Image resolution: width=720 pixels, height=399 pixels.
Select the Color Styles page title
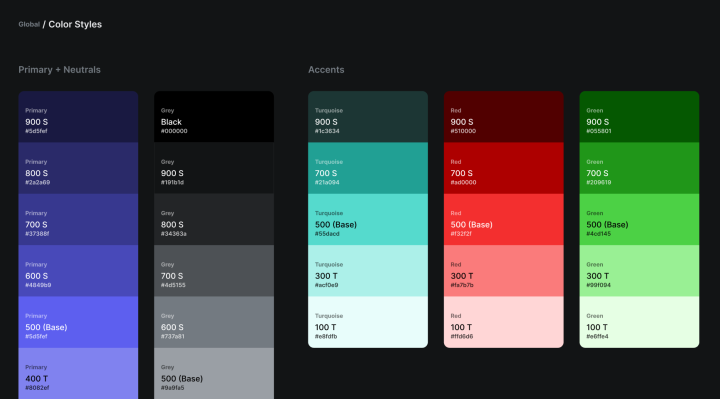[75, 24]
